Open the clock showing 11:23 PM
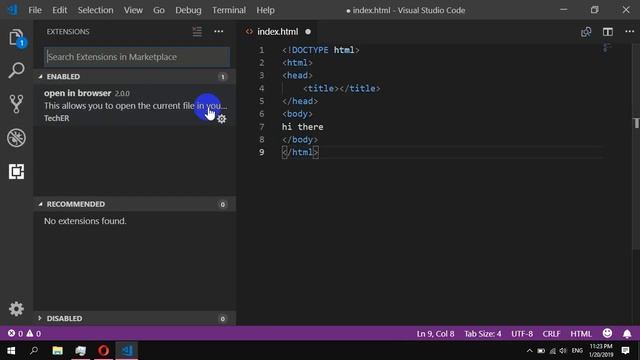The height and width of the screenshot is (360, 640). click(601, 351)
